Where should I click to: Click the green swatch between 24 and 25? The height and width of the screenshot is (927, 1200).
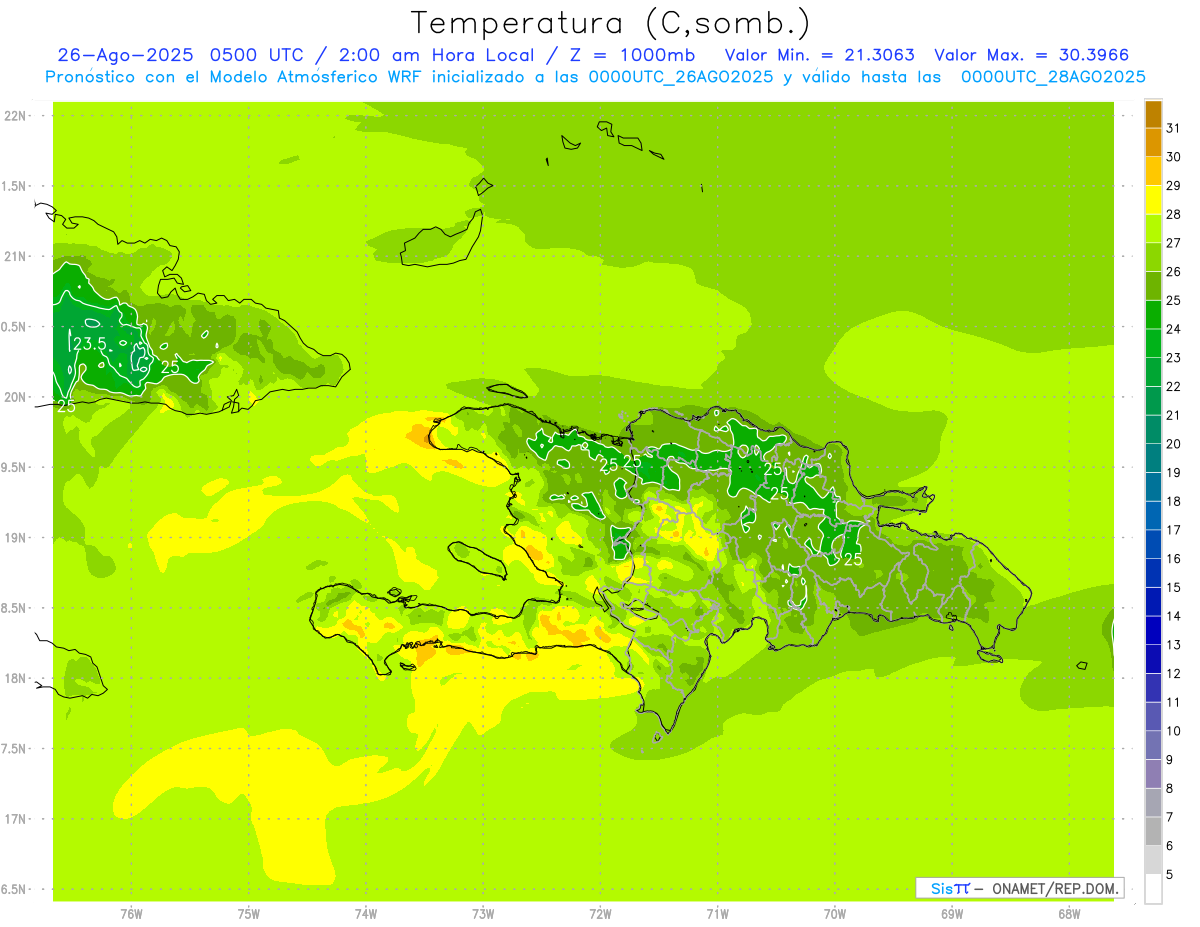(x=1154, y=315)
